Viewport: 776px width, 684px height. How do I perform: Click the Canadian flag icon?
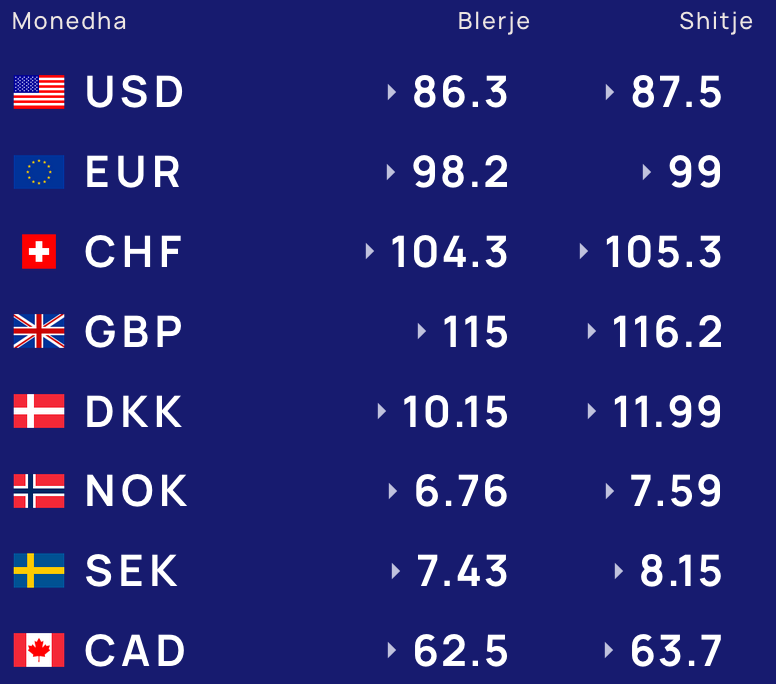pyautogui.click(x=39, y=650)
